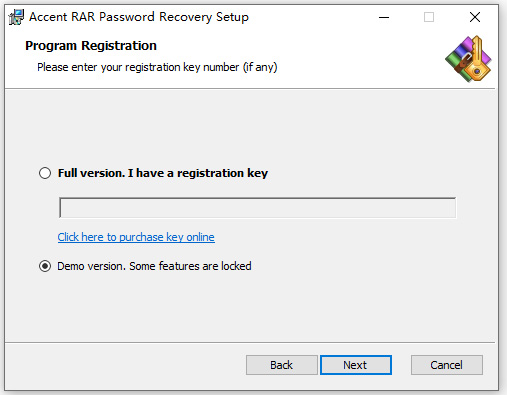The height and width of the screenshot is (395, 507).
Task: Open the purchase key online link
Action: coord(136,237)
